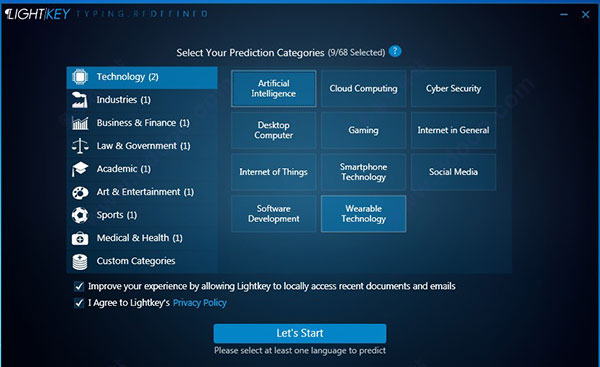The height and width of the screenshot is (367, 600).
Task: Click the Custom Categories stack icon
Action: (80, 262)
